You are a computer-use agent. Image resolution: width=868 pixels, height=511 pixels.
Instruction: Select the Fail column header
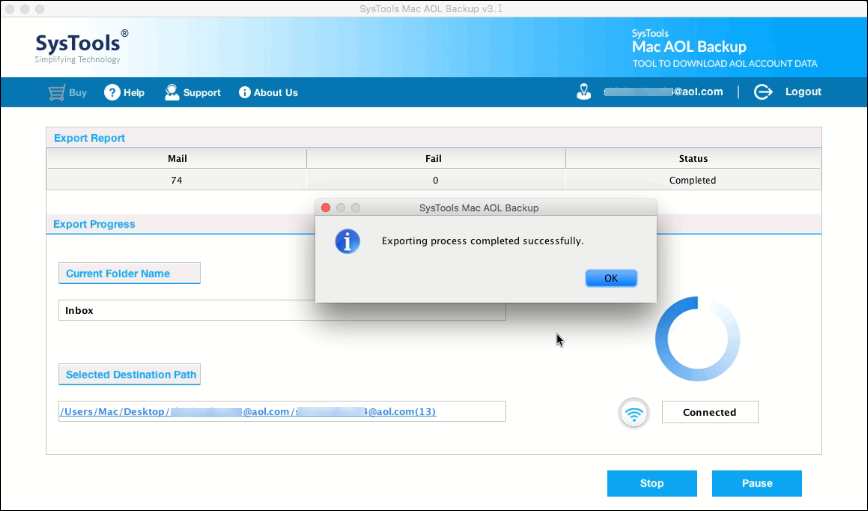click(x=436, y=158)
